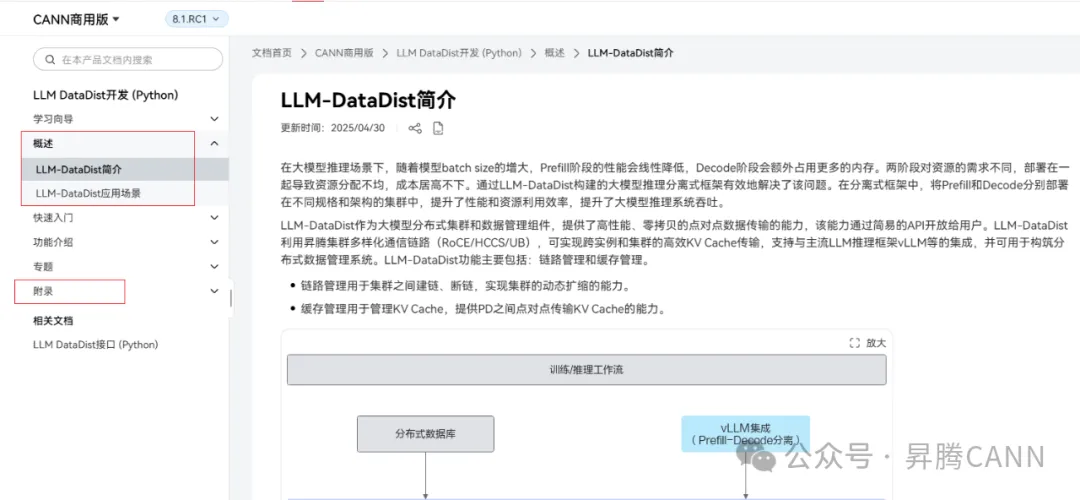1080x500 pixels.
Task: Click the page title LLM-DataDist简介
Action: pos(368,101)
